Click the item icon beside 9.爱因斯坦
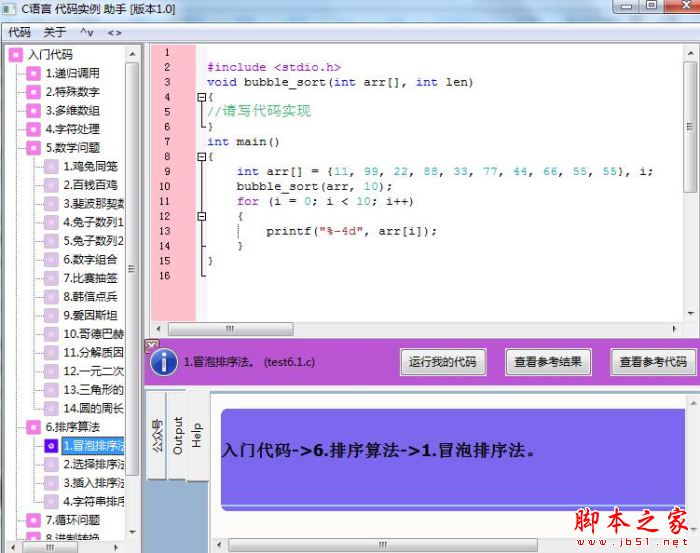The width and height of the screenshot is (700, 553). (51, 316)
